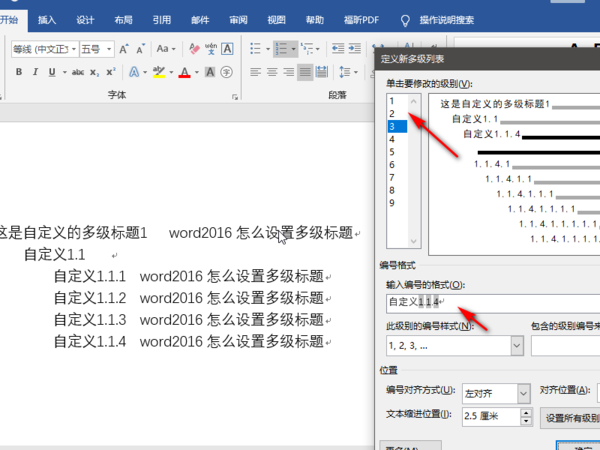Click the numbering list icon
The height and width of the screenshot is (450, 600).
282,49
